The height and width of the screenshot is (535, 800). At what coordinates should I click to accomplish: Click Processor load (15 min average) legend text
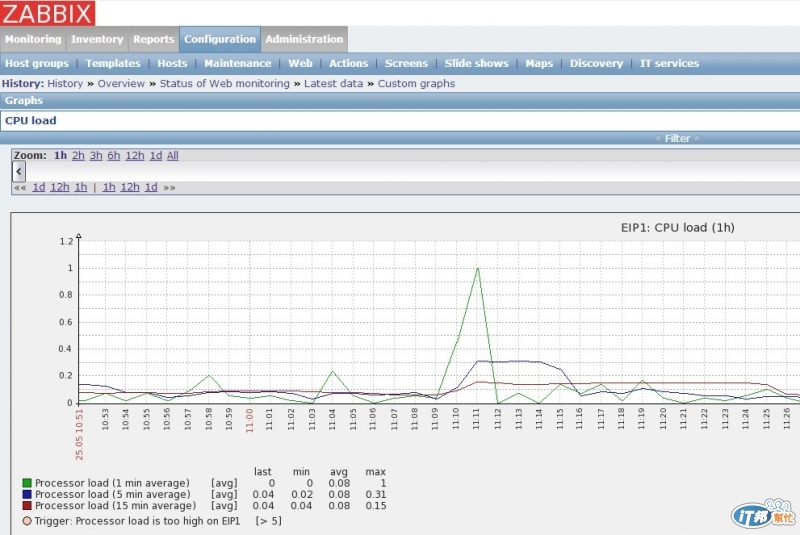point(115,505)
